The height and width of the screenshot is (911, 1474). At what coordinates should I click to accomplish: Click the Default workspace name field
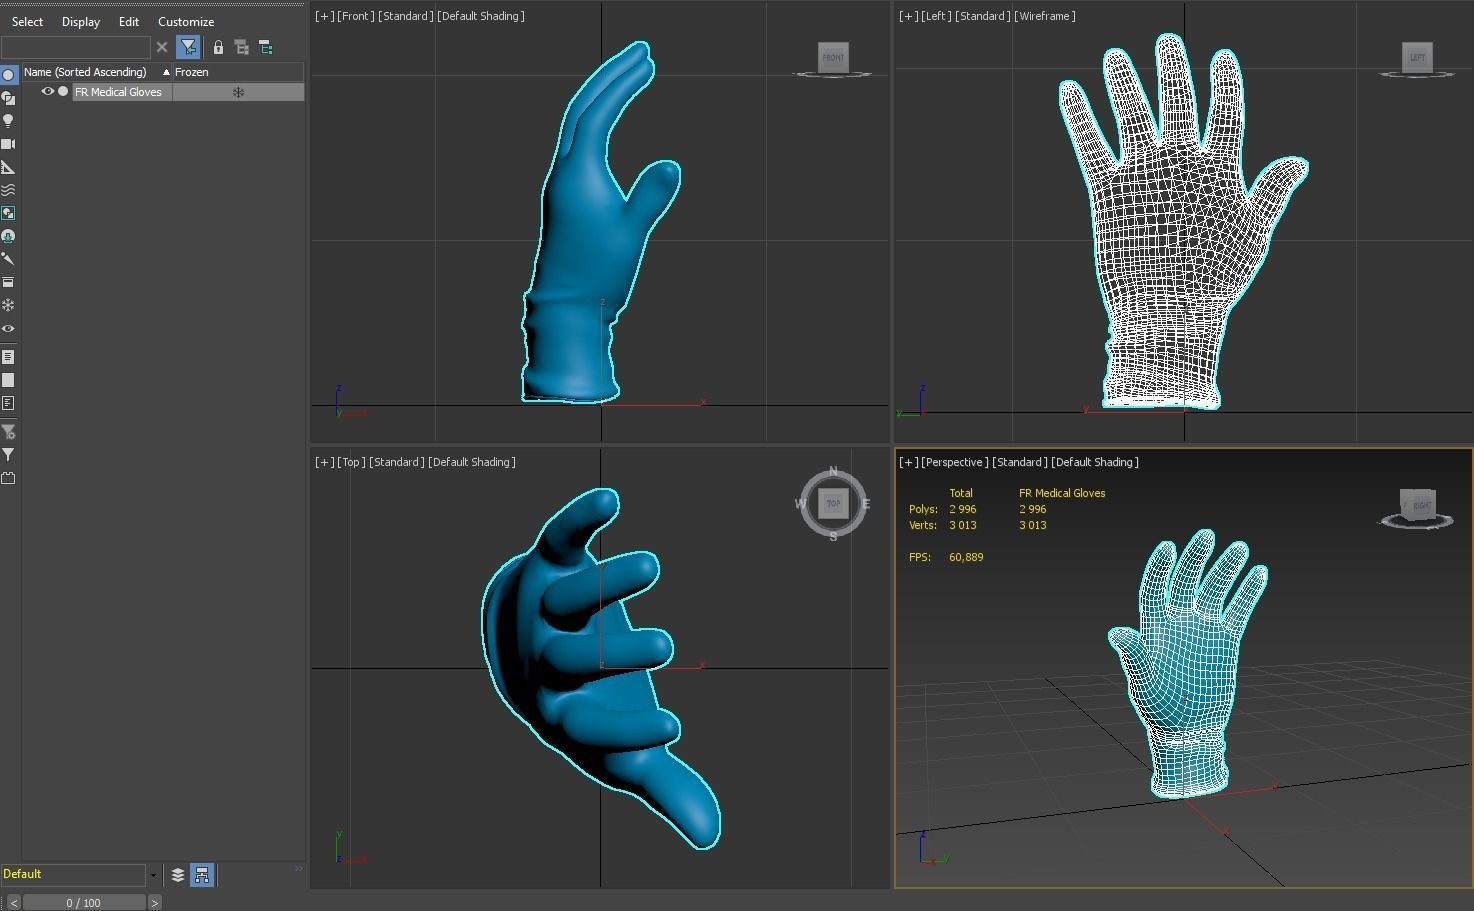73,874
